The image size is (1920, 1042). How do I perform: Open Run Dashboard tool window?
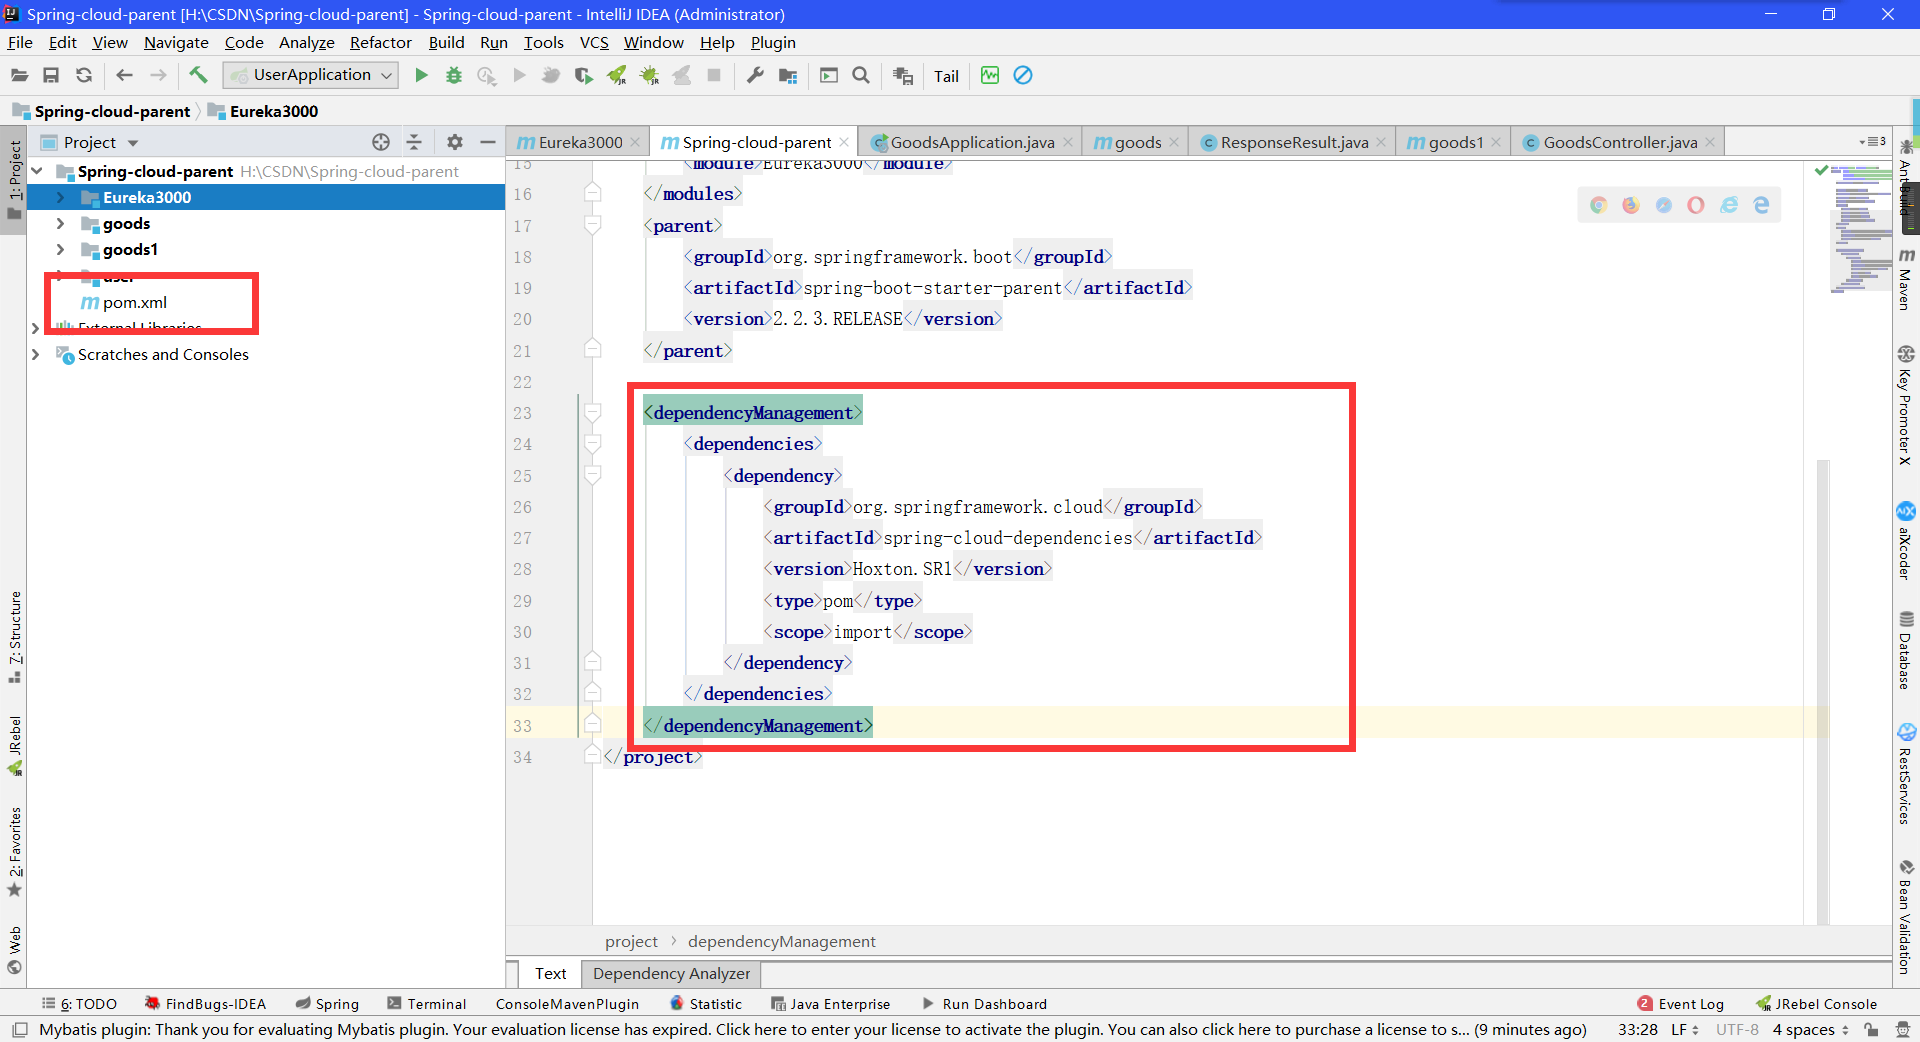tap(984, 1004)
